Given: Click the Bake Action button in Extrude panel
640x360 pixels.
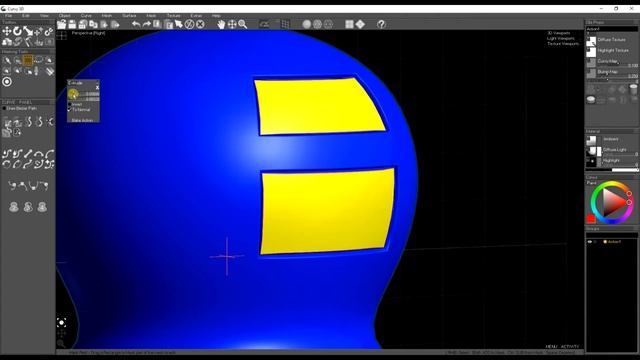Looking at the screenshot, I should [x=83, y=120].
